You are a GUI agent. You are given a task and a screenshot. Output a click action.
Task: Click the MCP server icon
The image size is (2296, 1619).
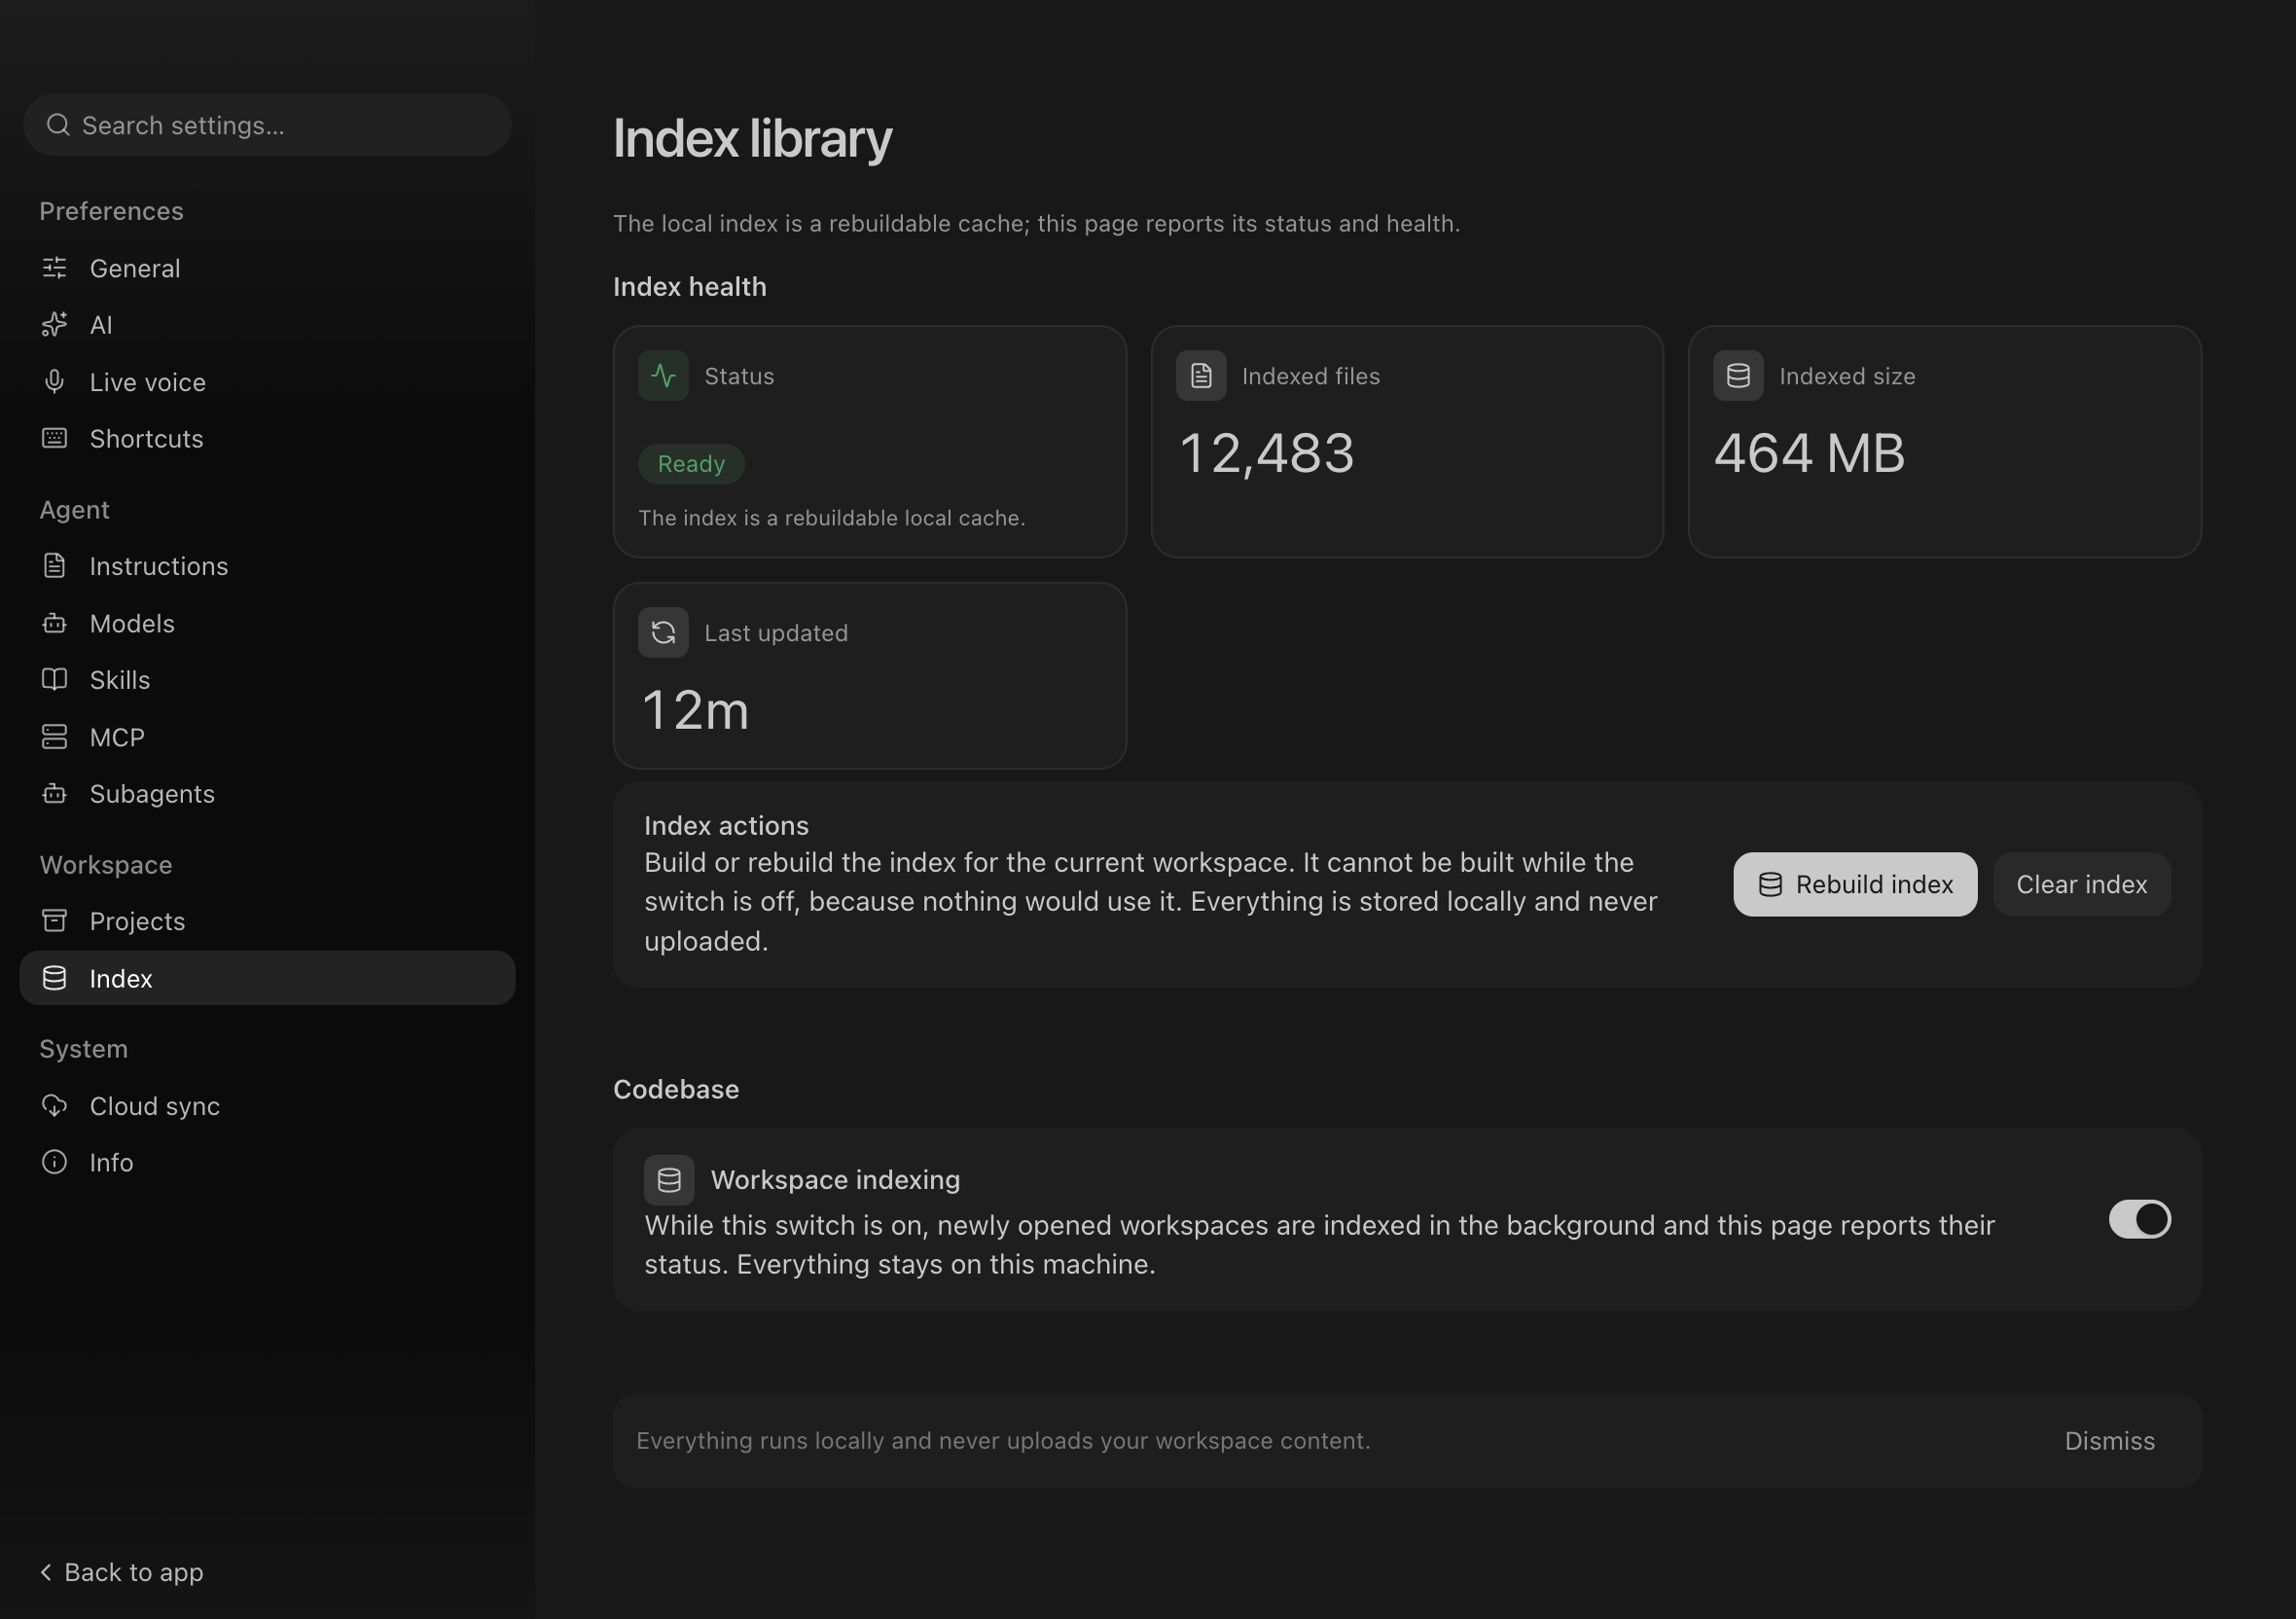point(54,737)
